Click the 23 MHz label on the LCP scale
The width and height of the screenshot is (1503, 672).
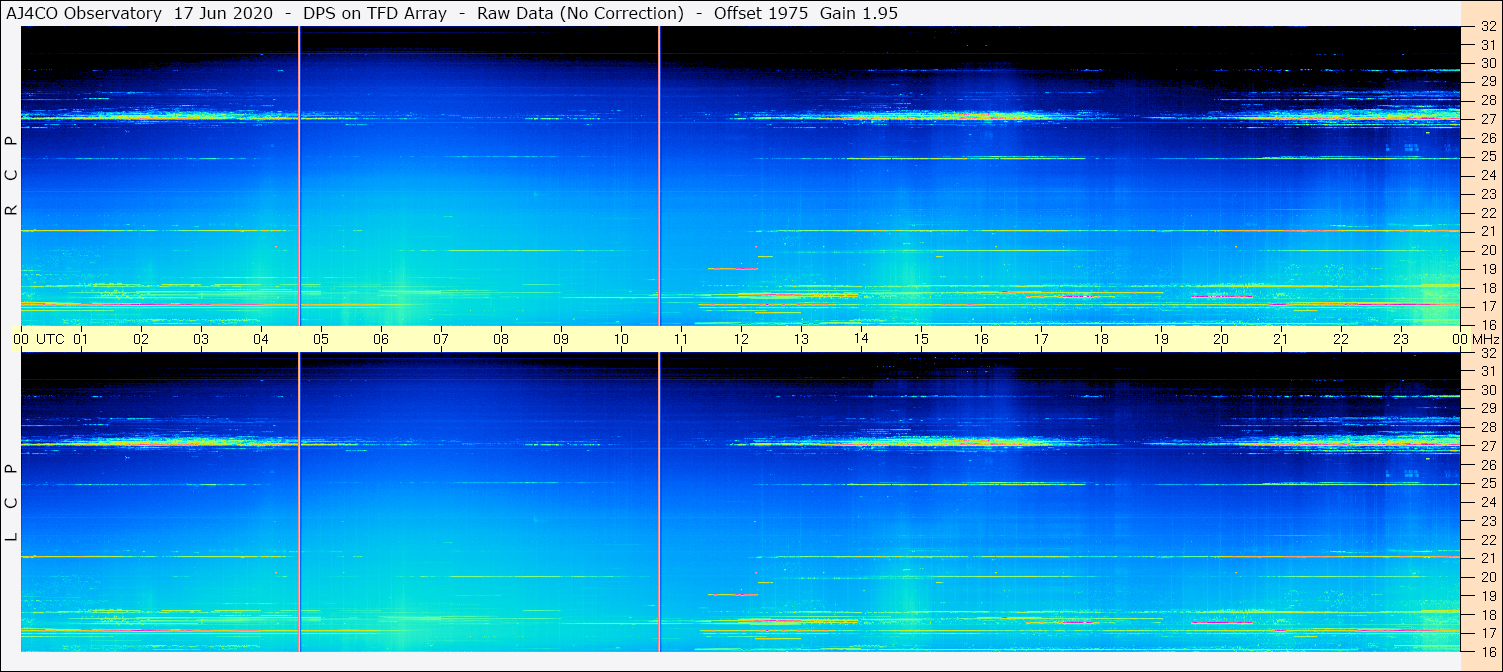[x=1487, y=521]
